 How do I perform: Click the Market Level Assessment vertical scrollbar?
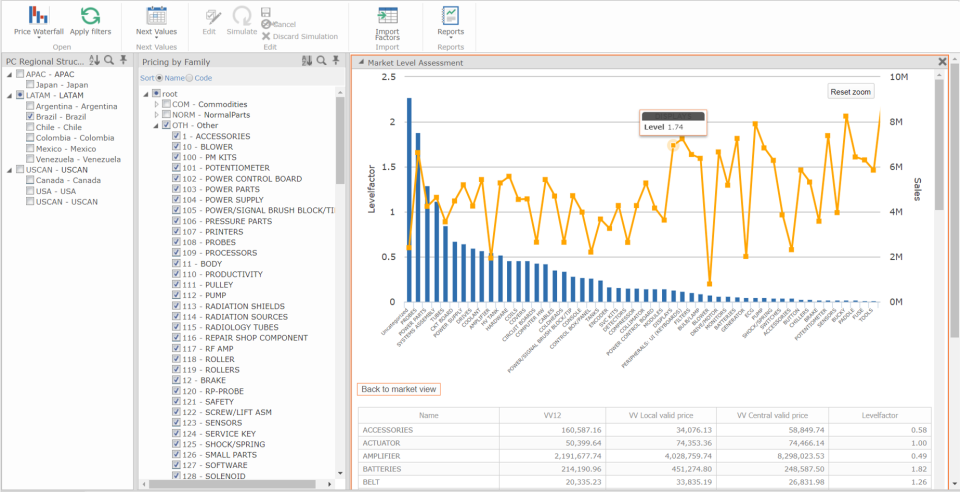pyautogui.click(x=939, y=144)
